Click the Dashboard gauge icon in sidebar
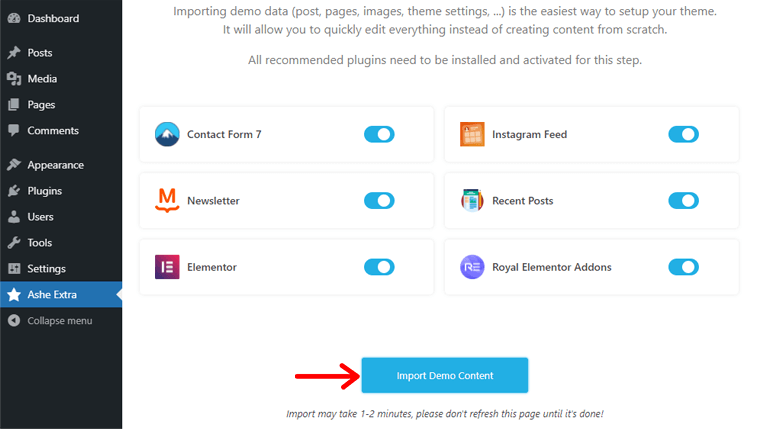This screenshot has height=429, width=760. 14,19
